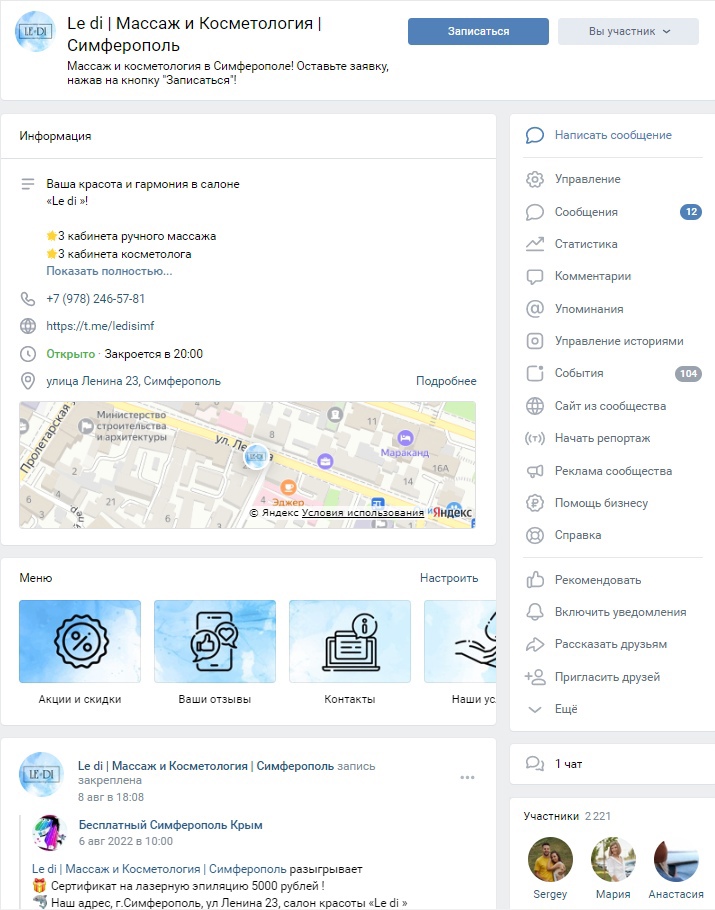Click the Начать репортаж broadcast icon

[x=535, y=438]
